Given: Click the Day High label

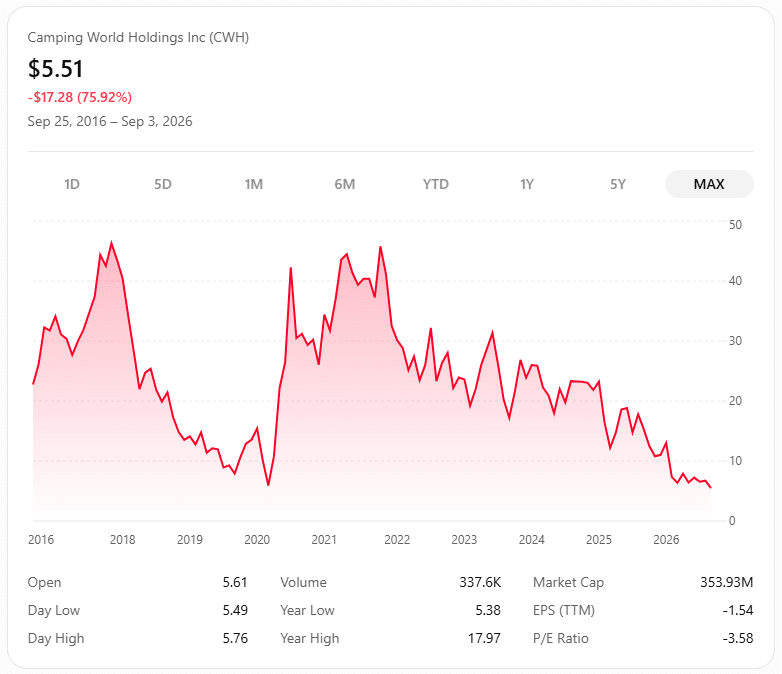Looking at the screenshot, I should click(56, 638).
